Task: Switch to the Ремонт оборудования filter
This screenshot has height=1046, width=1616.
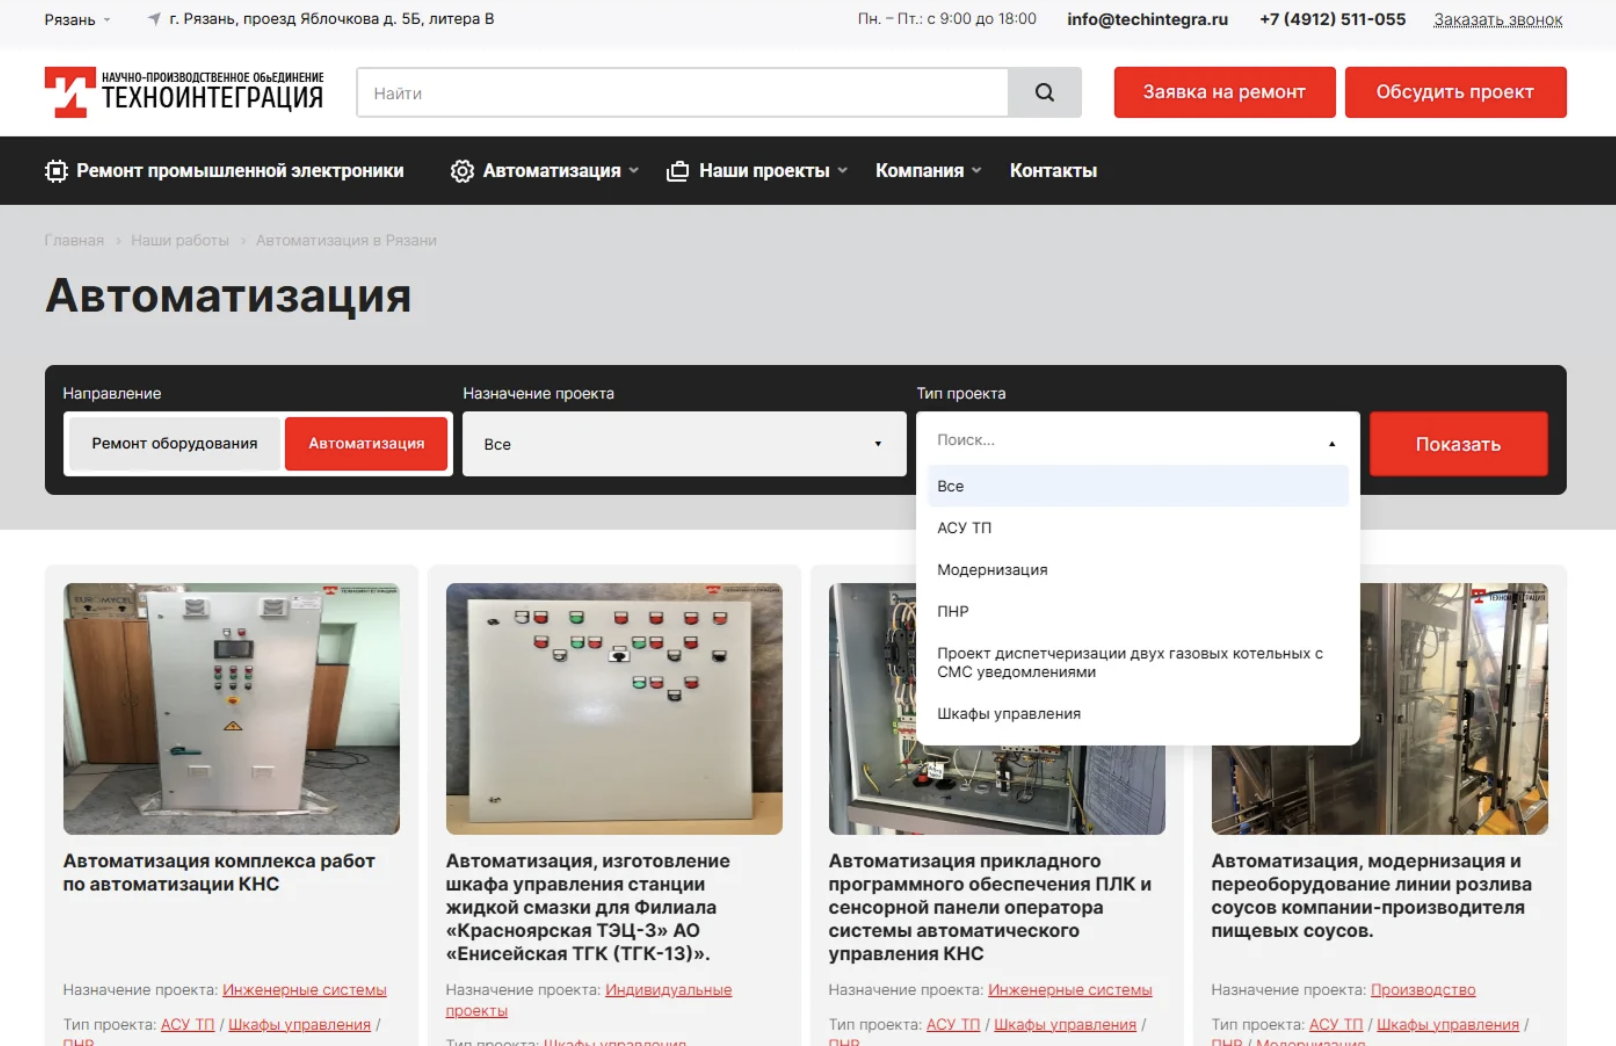Action: [175, 443]
